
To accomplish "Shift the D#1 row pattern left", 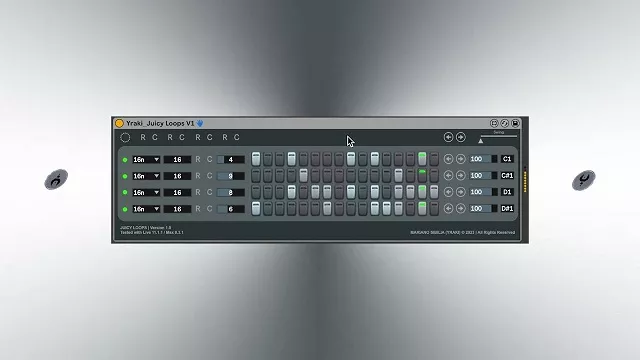I will [449, 209].
